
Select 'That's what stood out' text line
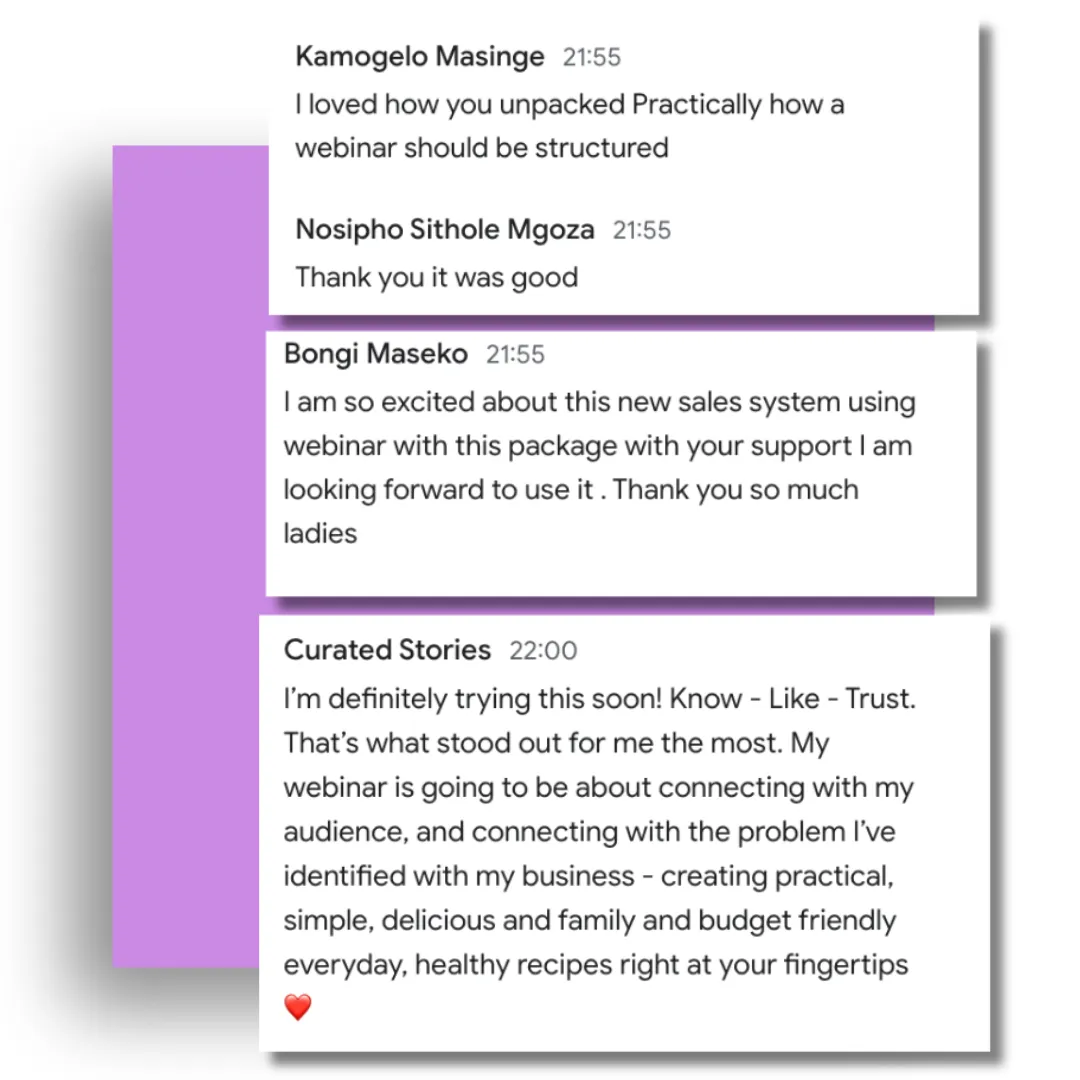[557, 743]
